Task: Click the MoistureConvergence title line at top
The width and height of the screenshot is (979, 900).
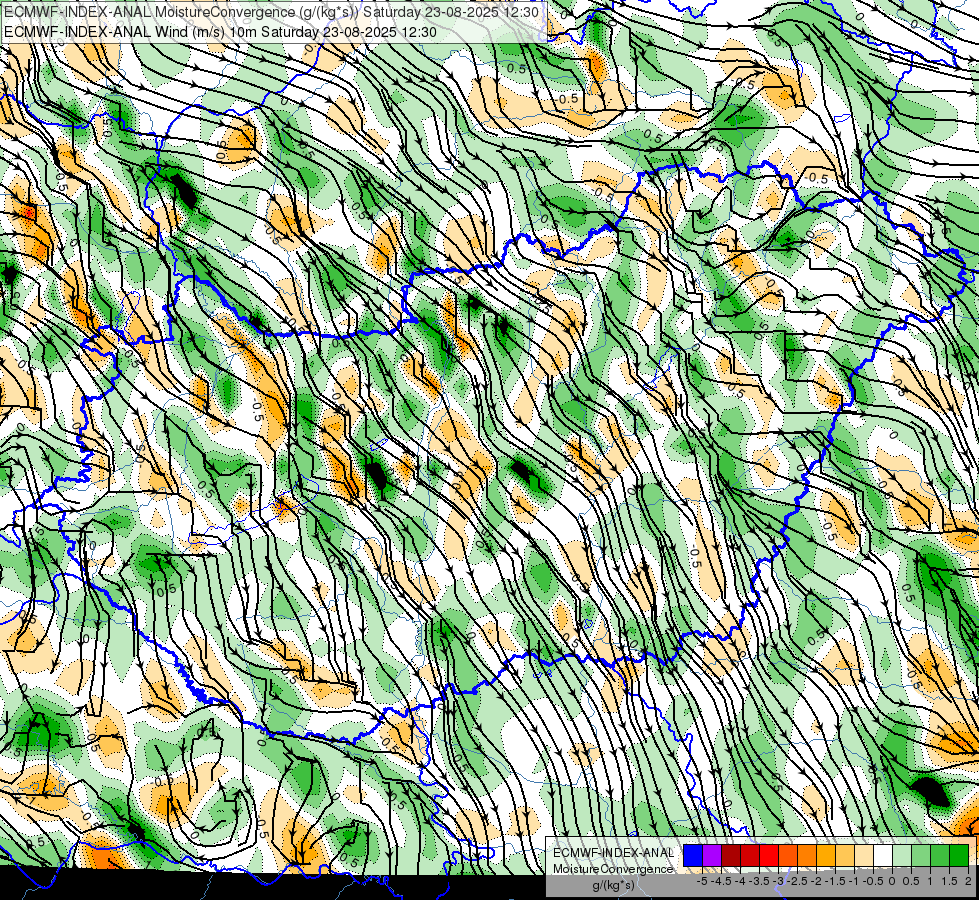Action: [x=274, y=12]
